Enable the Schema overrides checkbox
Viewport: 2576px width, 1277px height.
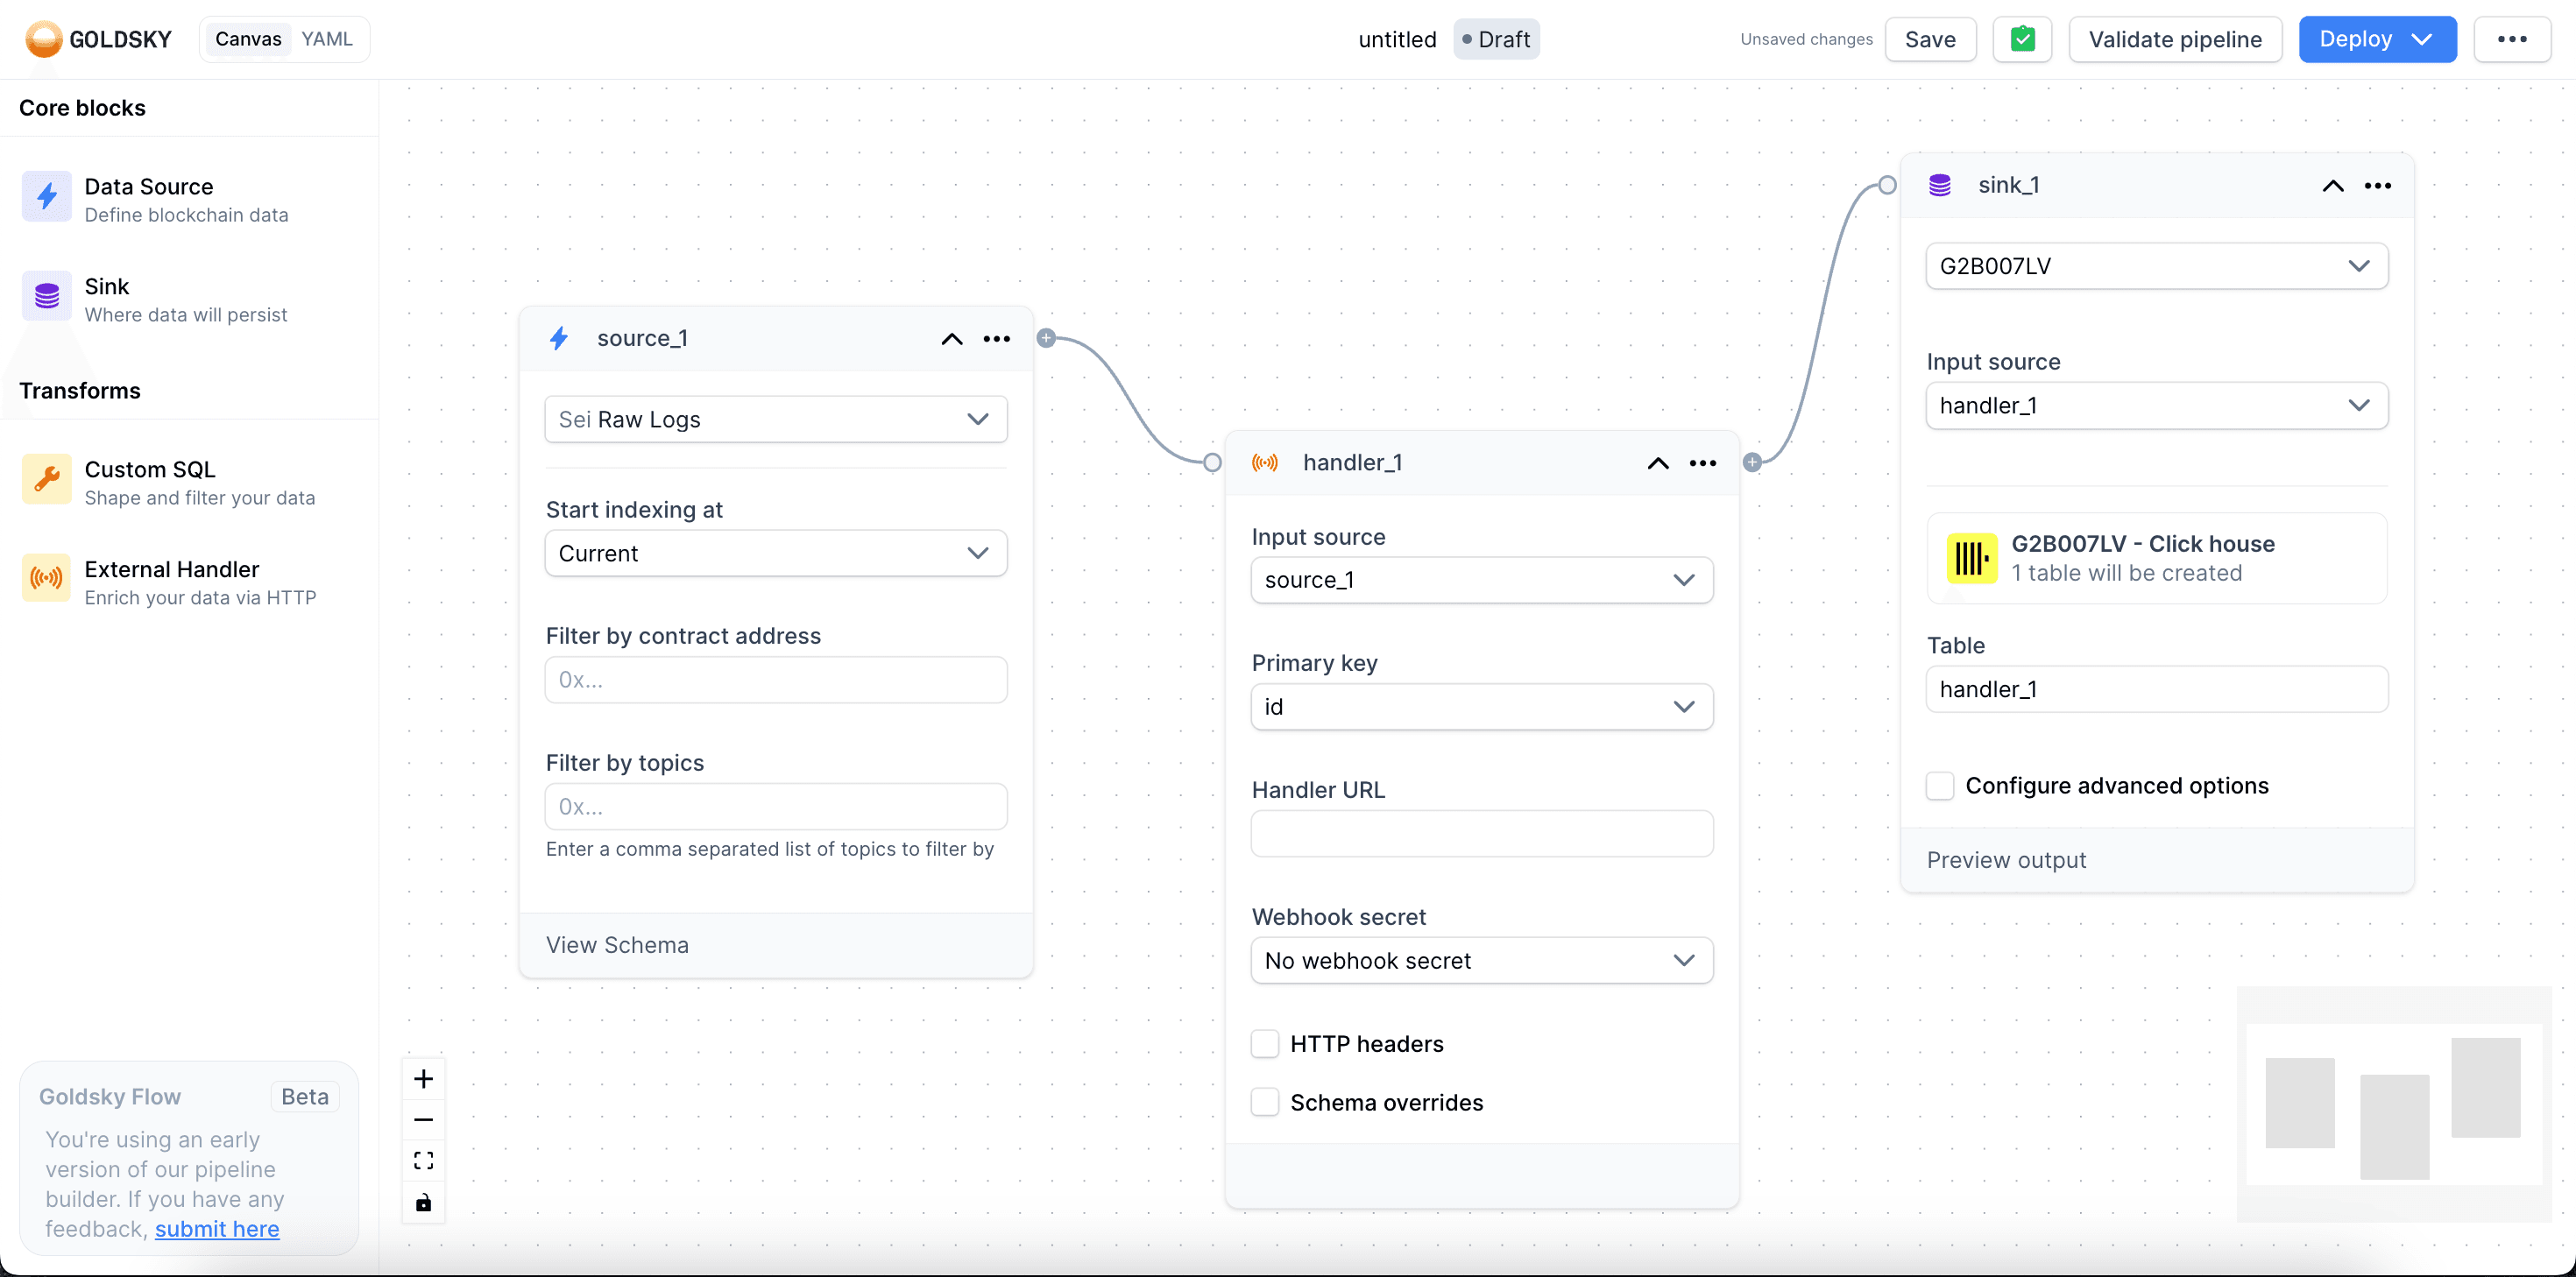1265,1102
